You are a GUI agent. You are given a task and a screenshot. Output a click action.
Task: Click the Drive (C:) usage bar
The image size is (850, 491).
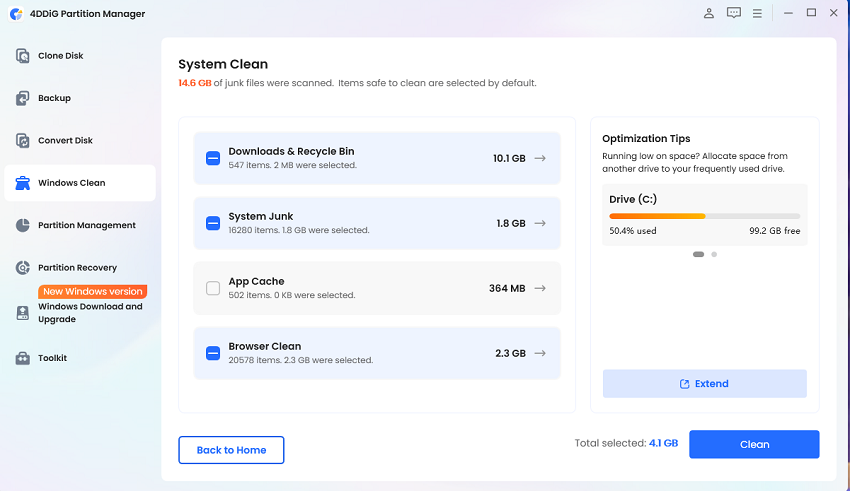(x=705, y=216)
